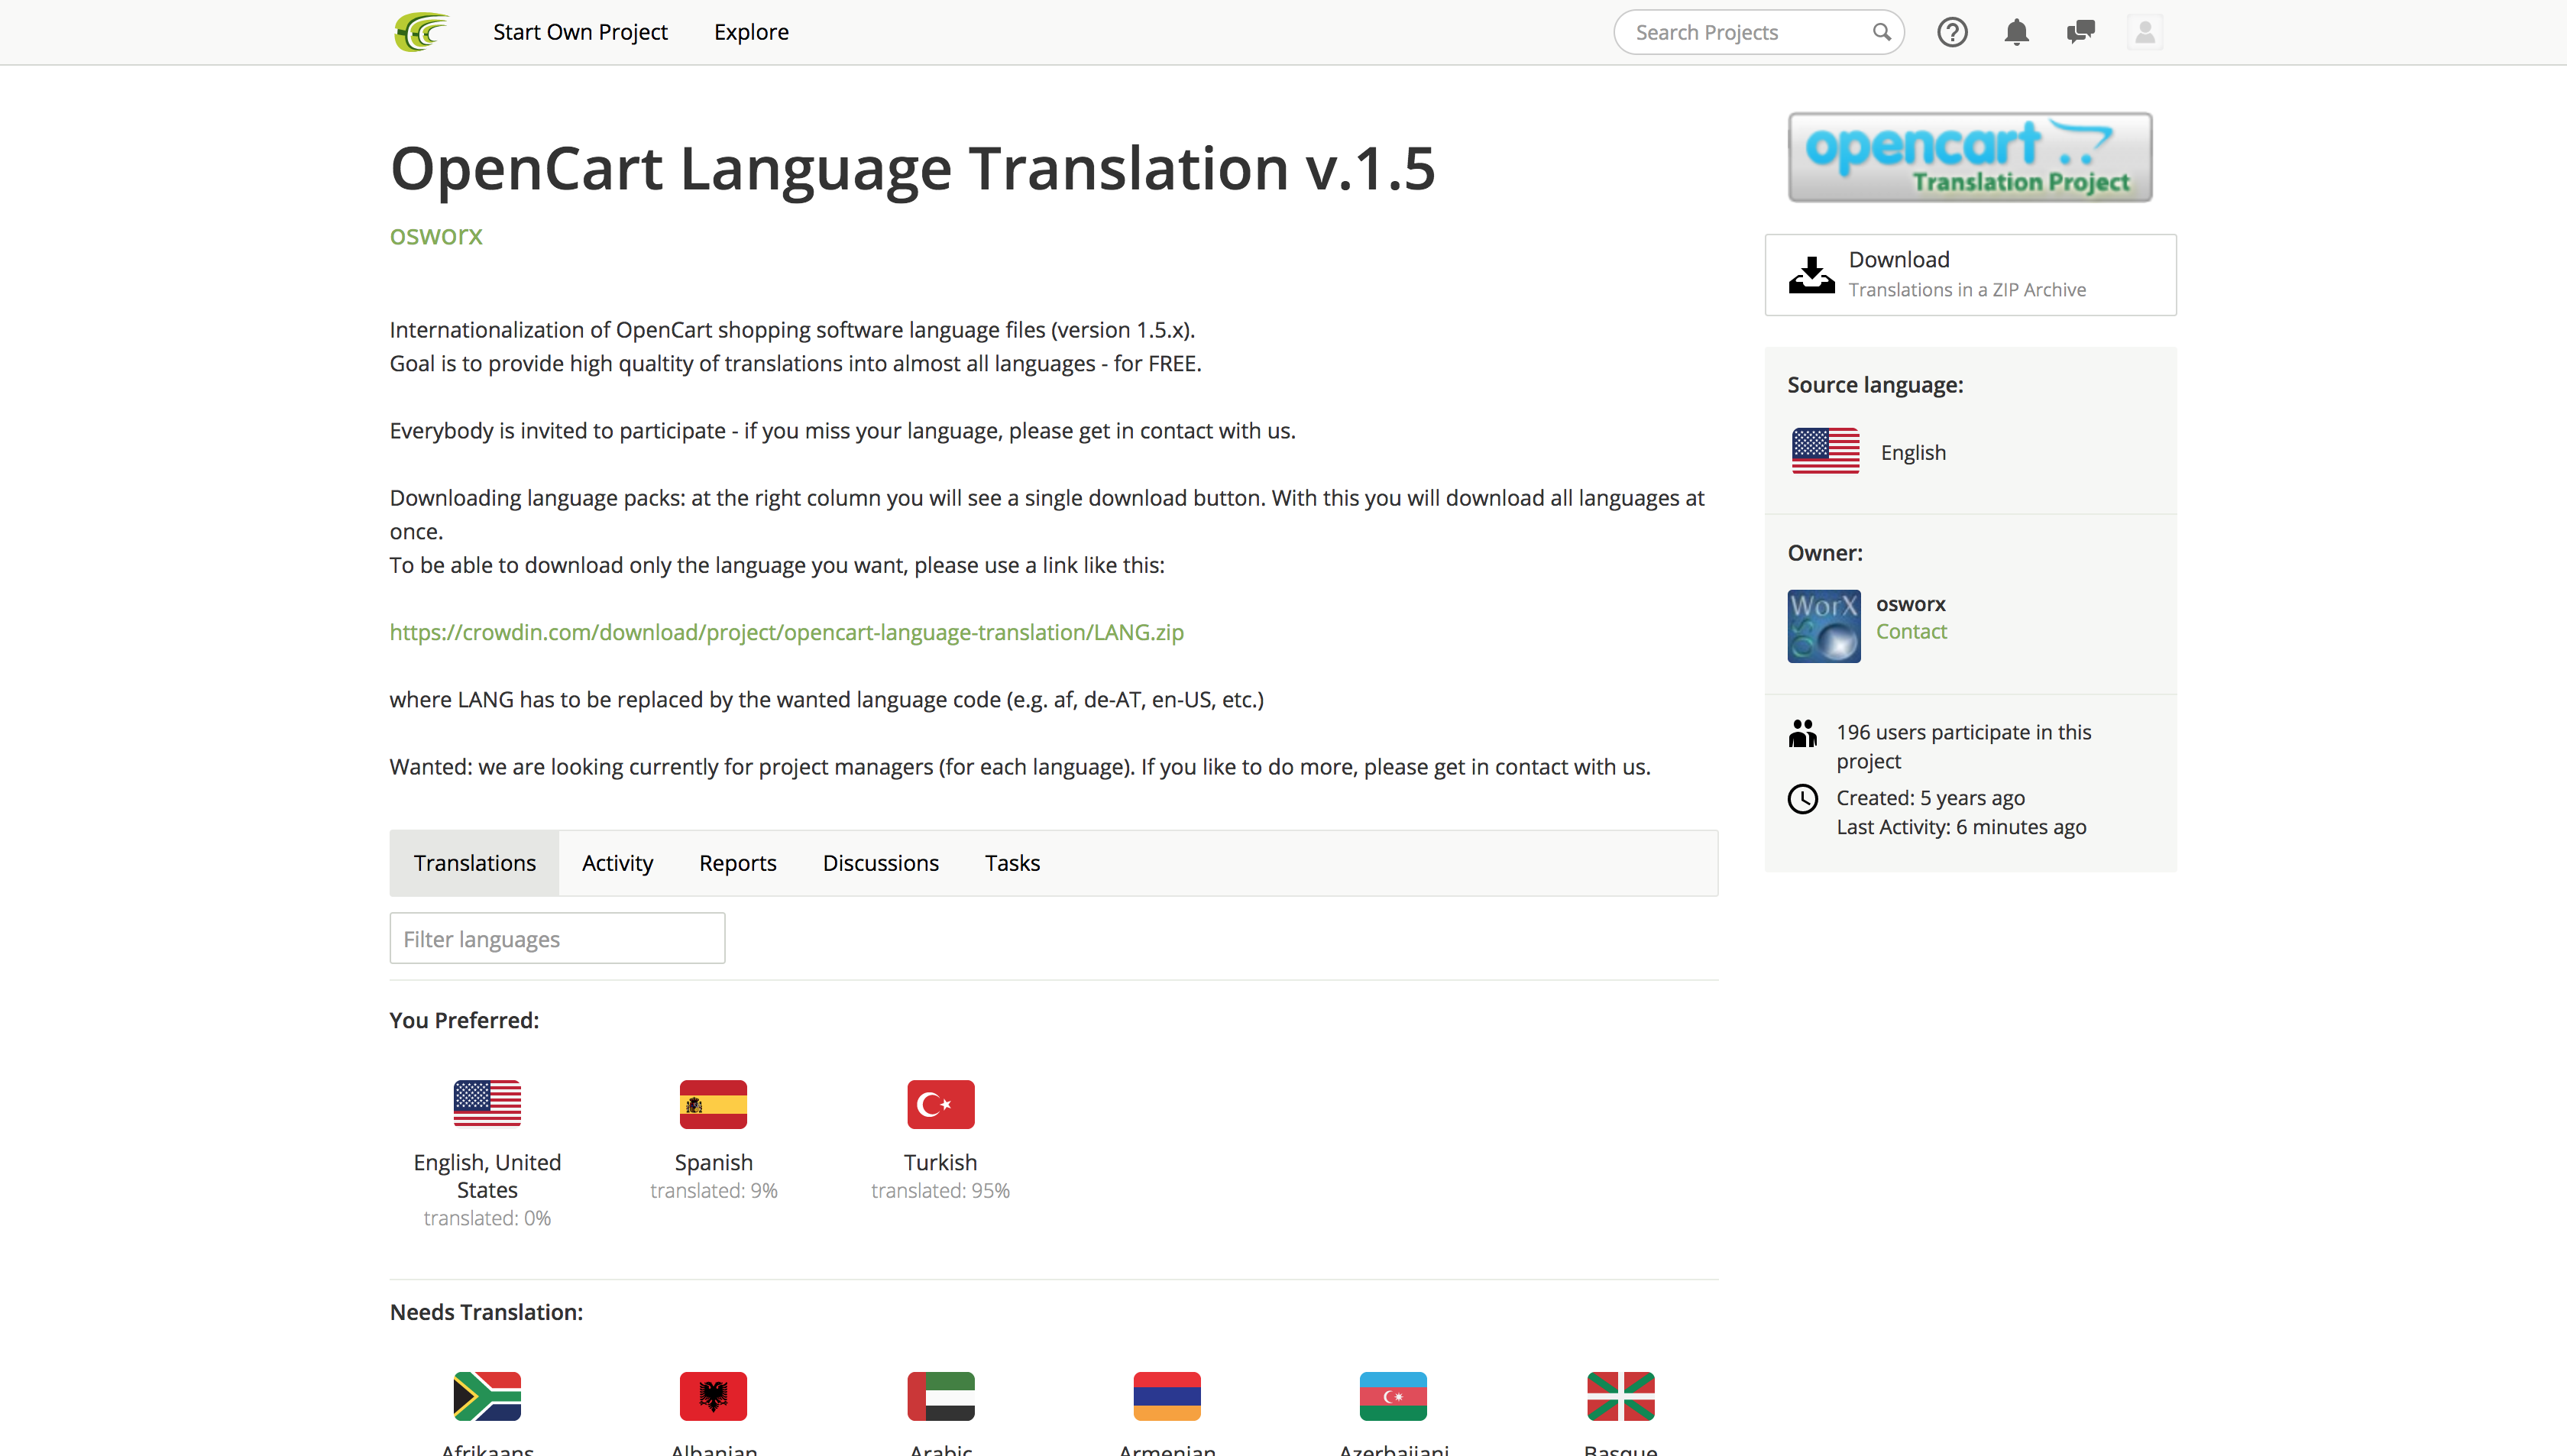Screen dimensions: 2567x1456
Task: Click the Spanish language name
Action: click(713, 1162)
